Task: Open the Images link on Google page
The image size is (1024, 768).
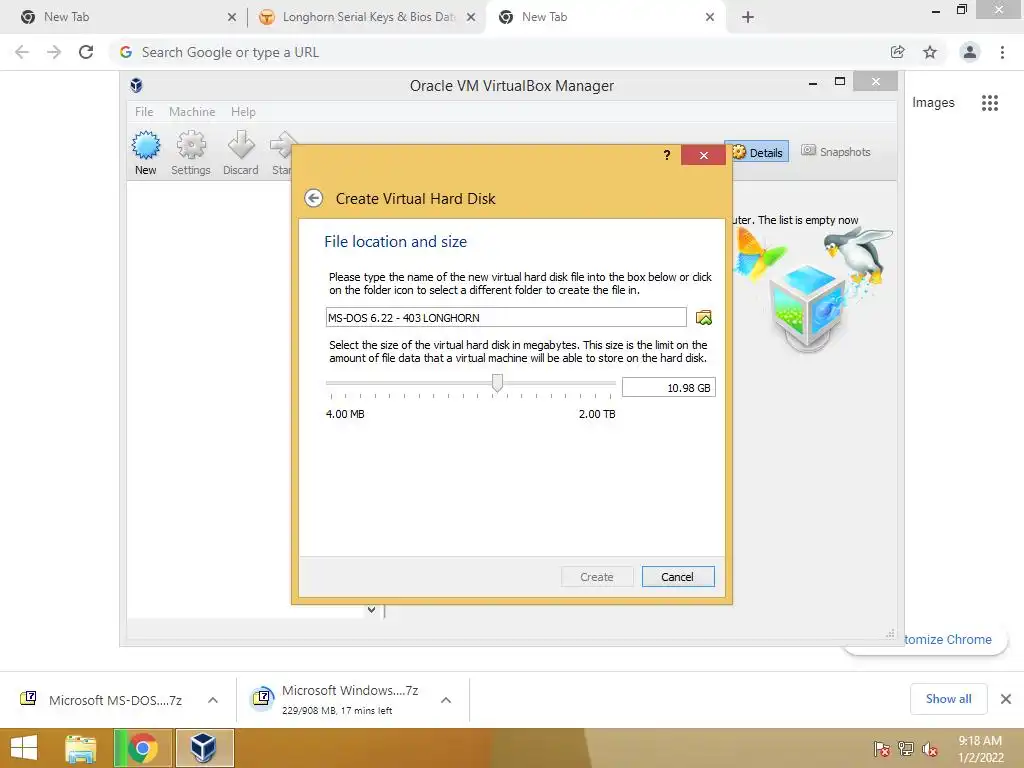Action: point(933,103)
